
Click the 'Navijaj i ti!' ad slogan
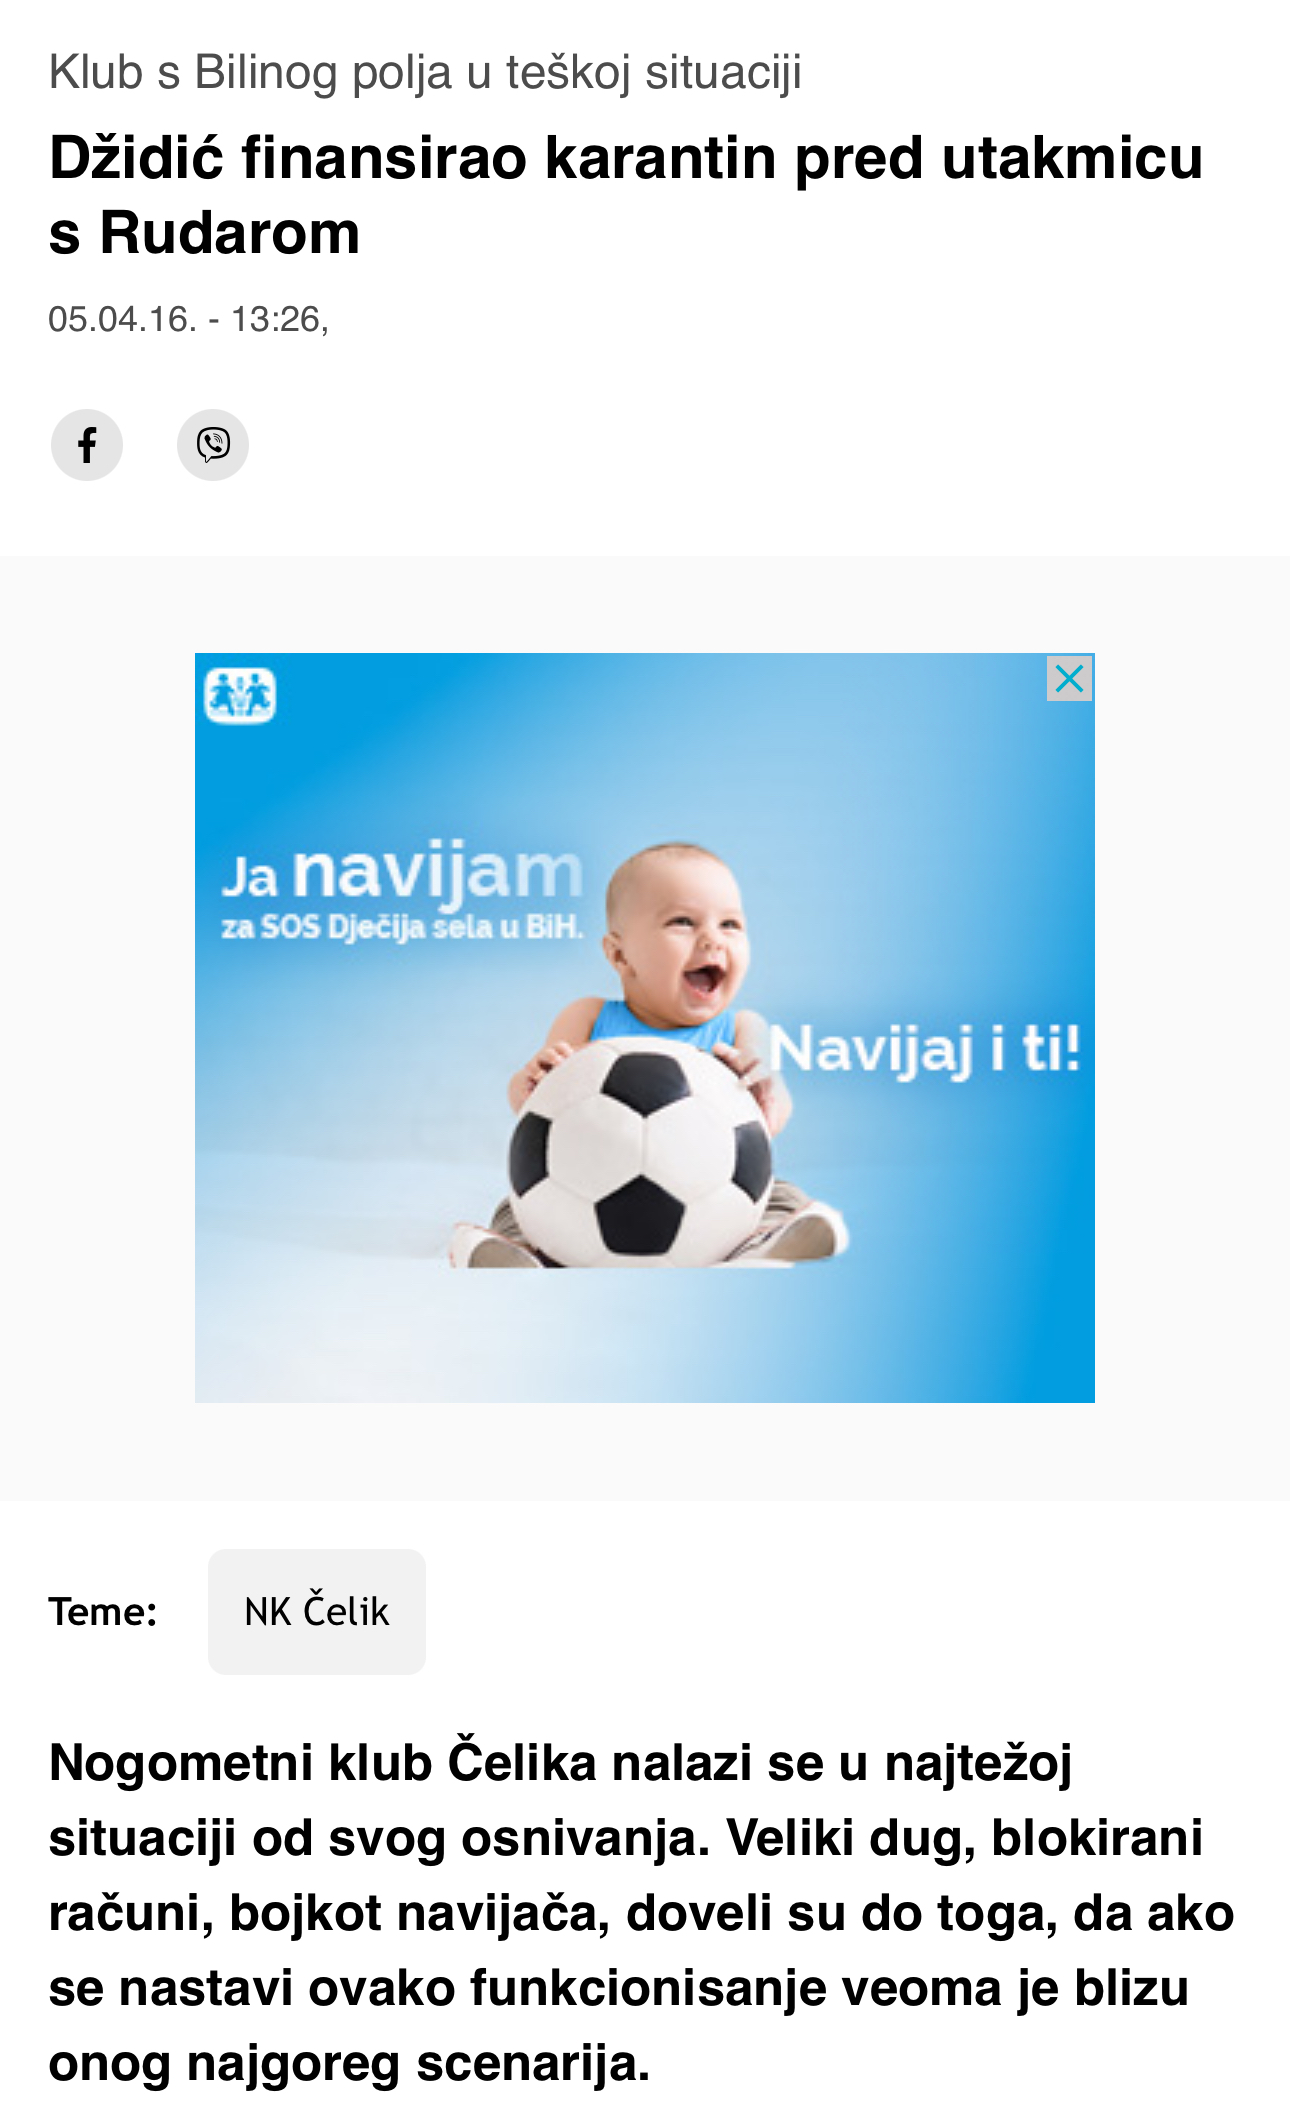[x=925, y=1050]
